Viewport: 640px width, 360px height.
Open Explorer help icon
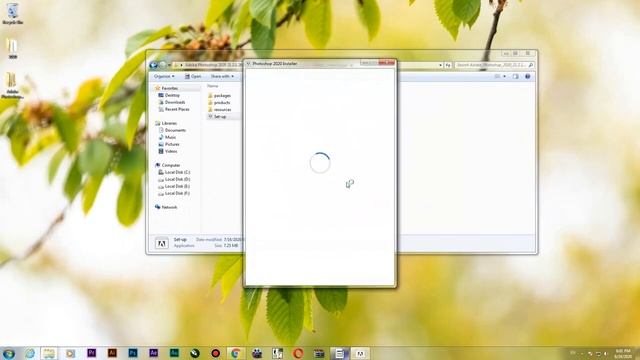point(527,76)
